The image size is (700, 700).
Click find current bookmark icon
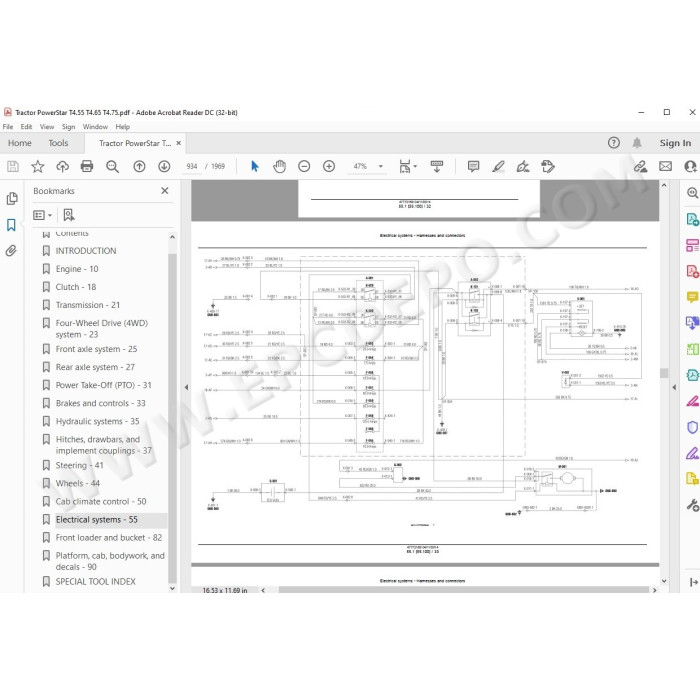tap(69, 215)
